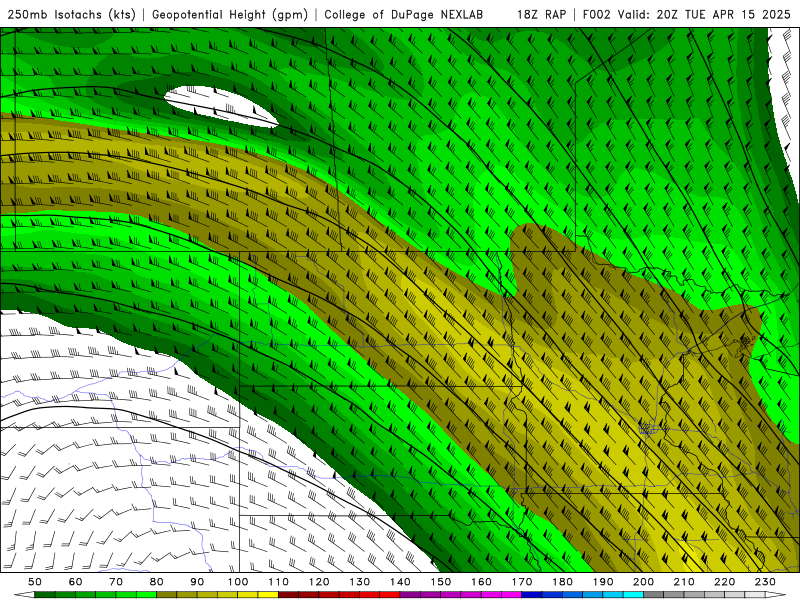Click the '210' color scale label
Screen dimensions: 800x600
tap(684, 582)
